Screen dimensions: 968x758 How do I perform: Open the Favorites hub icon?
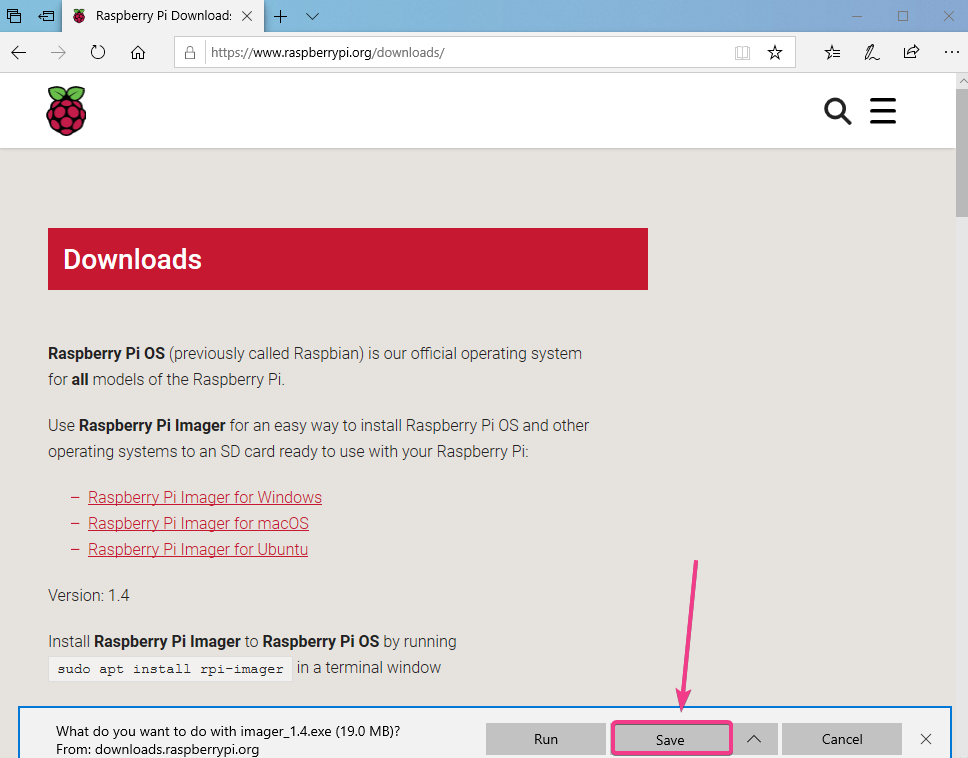832,52
